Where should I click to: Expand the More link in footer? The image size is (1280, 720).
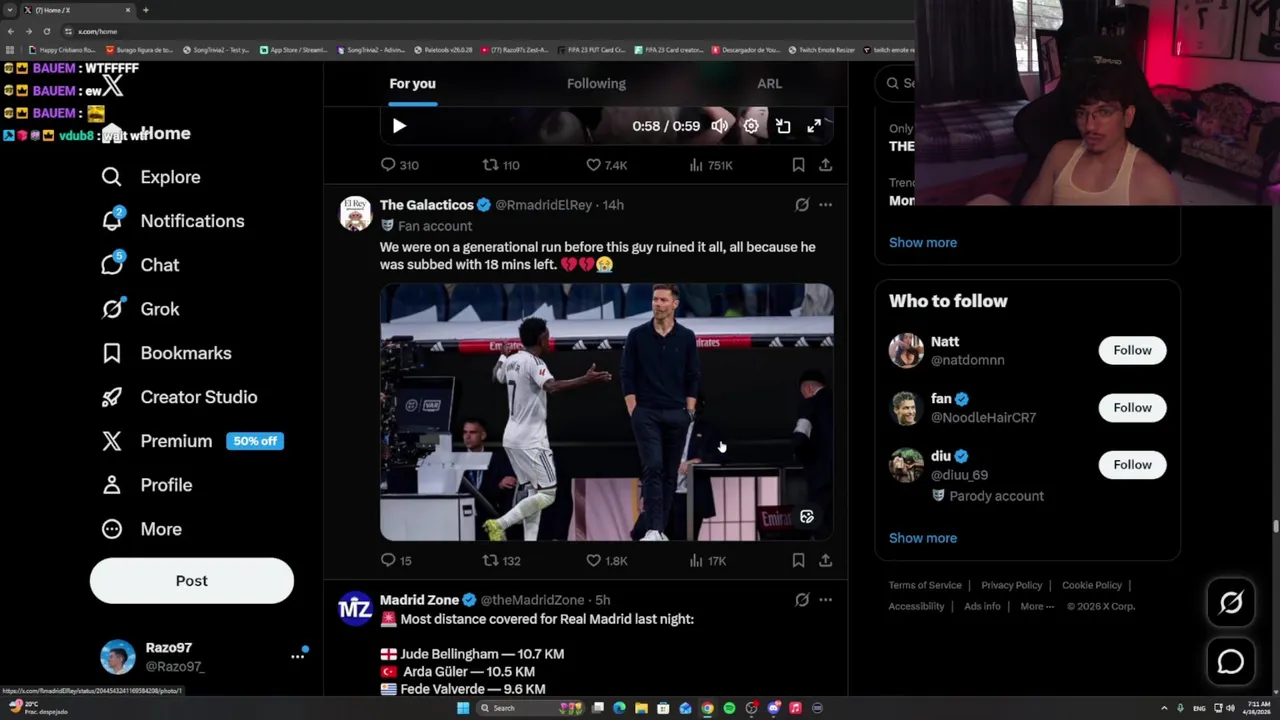click(x=1037, y=606)
